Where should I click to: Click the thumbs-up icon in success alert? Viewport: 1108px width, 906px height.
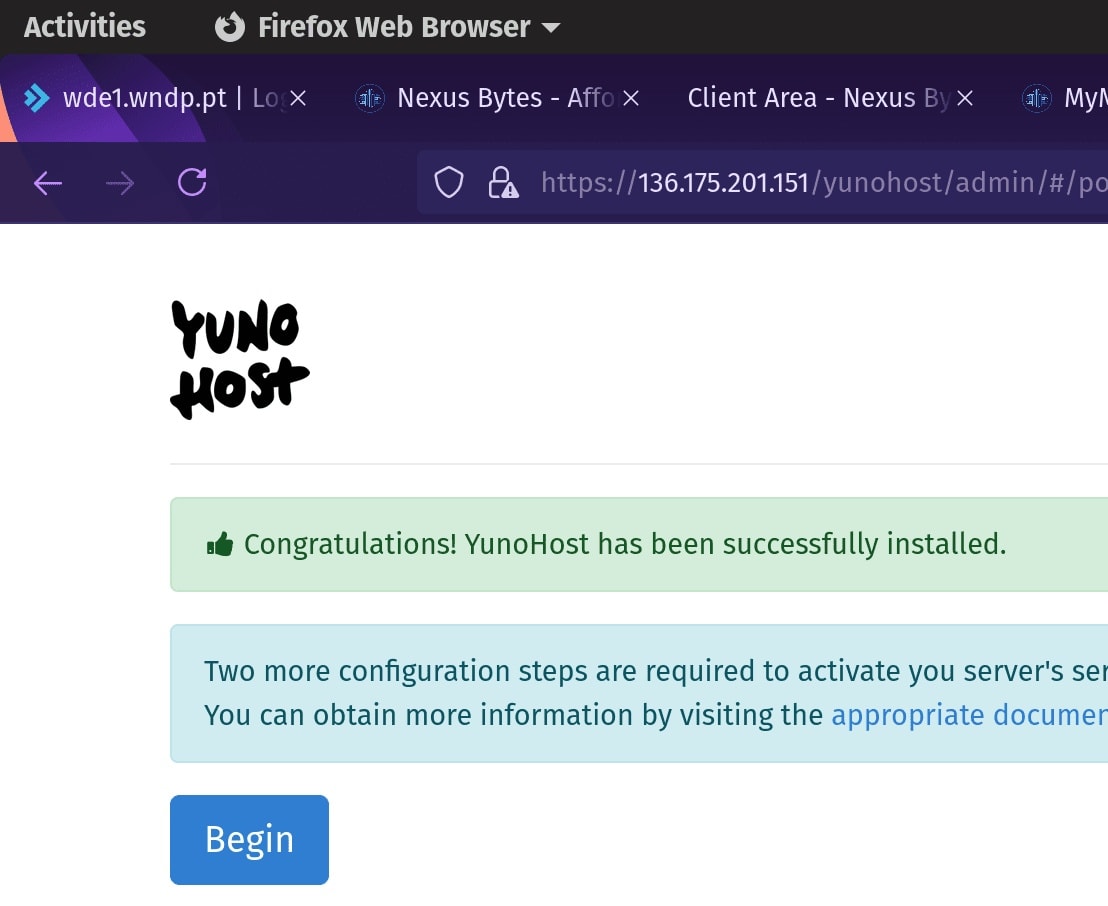220,544
